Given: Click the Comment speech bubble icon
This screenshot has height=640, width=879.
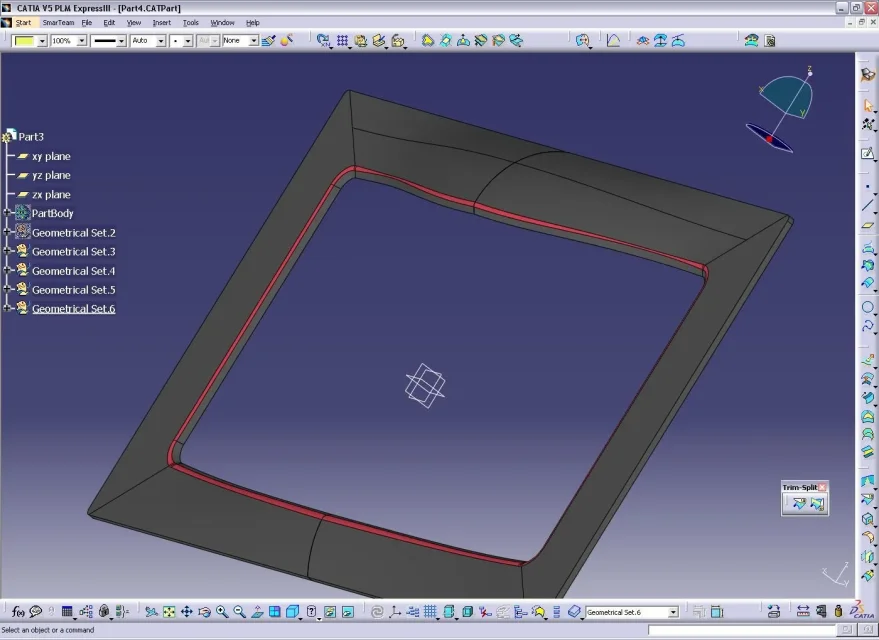Looking at the screenshot, I should coord(36,611).
